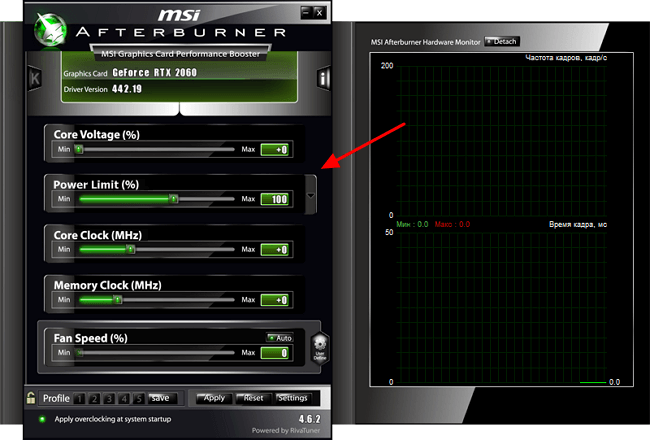This screenshot has height=440, width=650.
Task: Click the Core Voltage slider handle
Action: coord(79,149)
